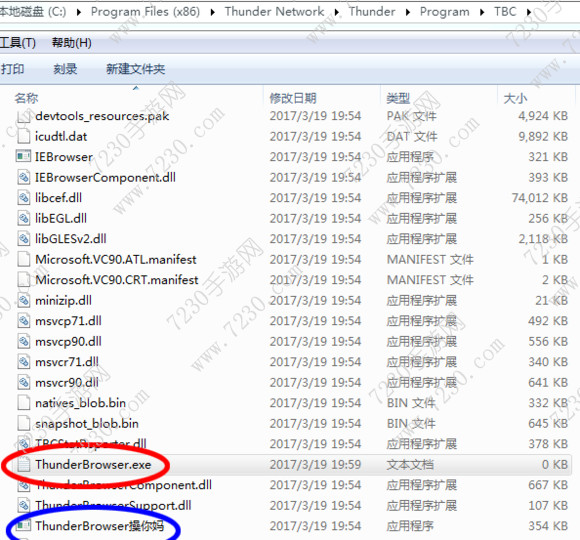Click the 刻录 toolbar button
This screenshot has width=580, height=540.
click(65, 69)
